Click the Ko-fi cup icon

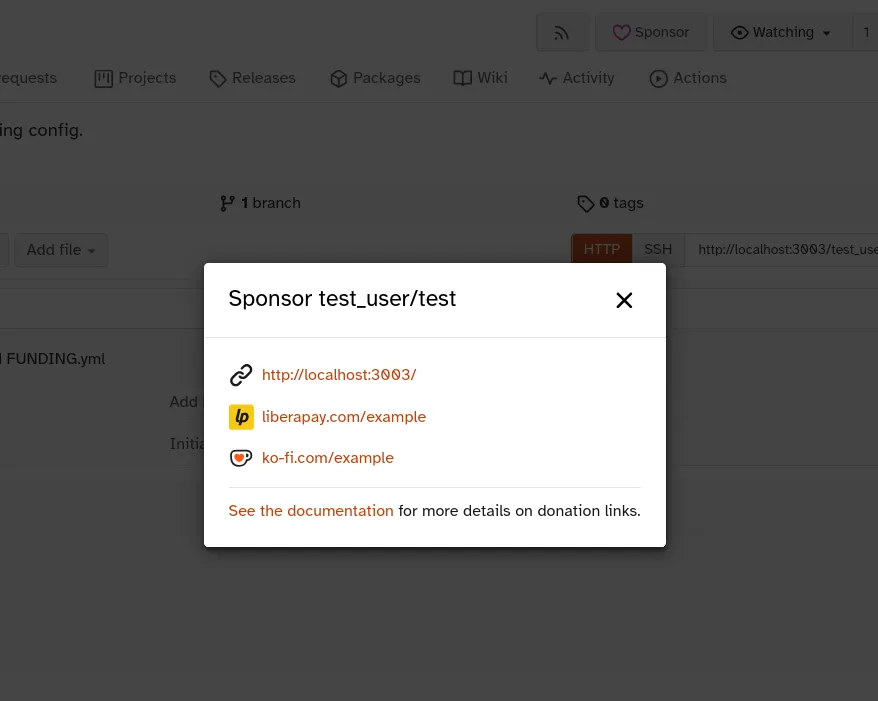click(x=241, y=458)
